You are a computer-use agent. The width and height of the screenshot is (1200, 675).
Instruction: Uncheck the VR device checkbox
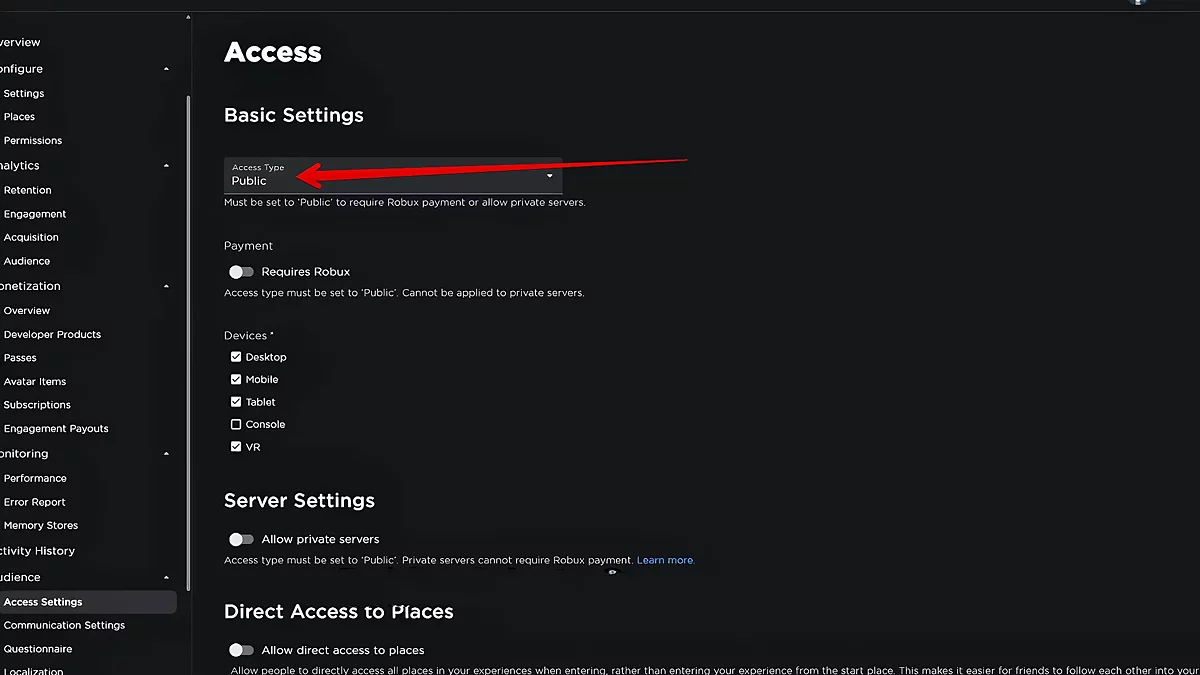236,447
